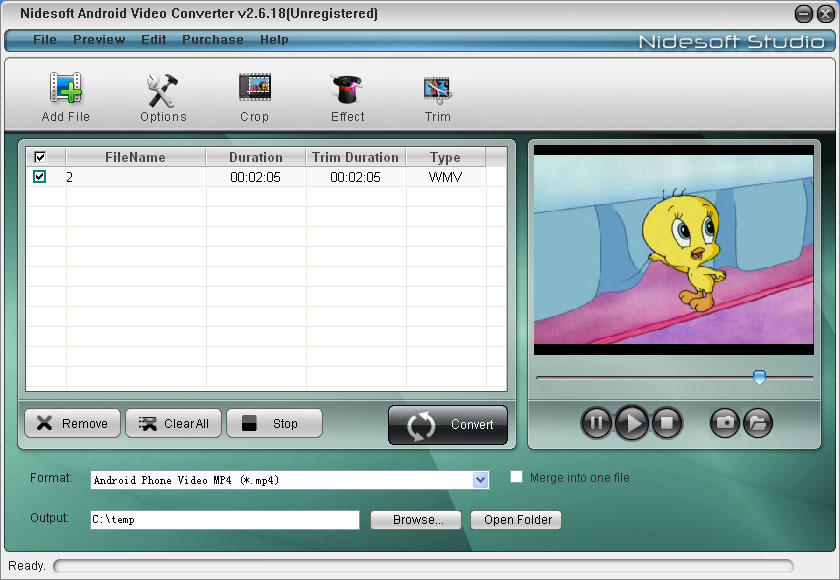Click the Browse... button
The image size is (840, 580).
pyautogui.click(x=416, y=520)
